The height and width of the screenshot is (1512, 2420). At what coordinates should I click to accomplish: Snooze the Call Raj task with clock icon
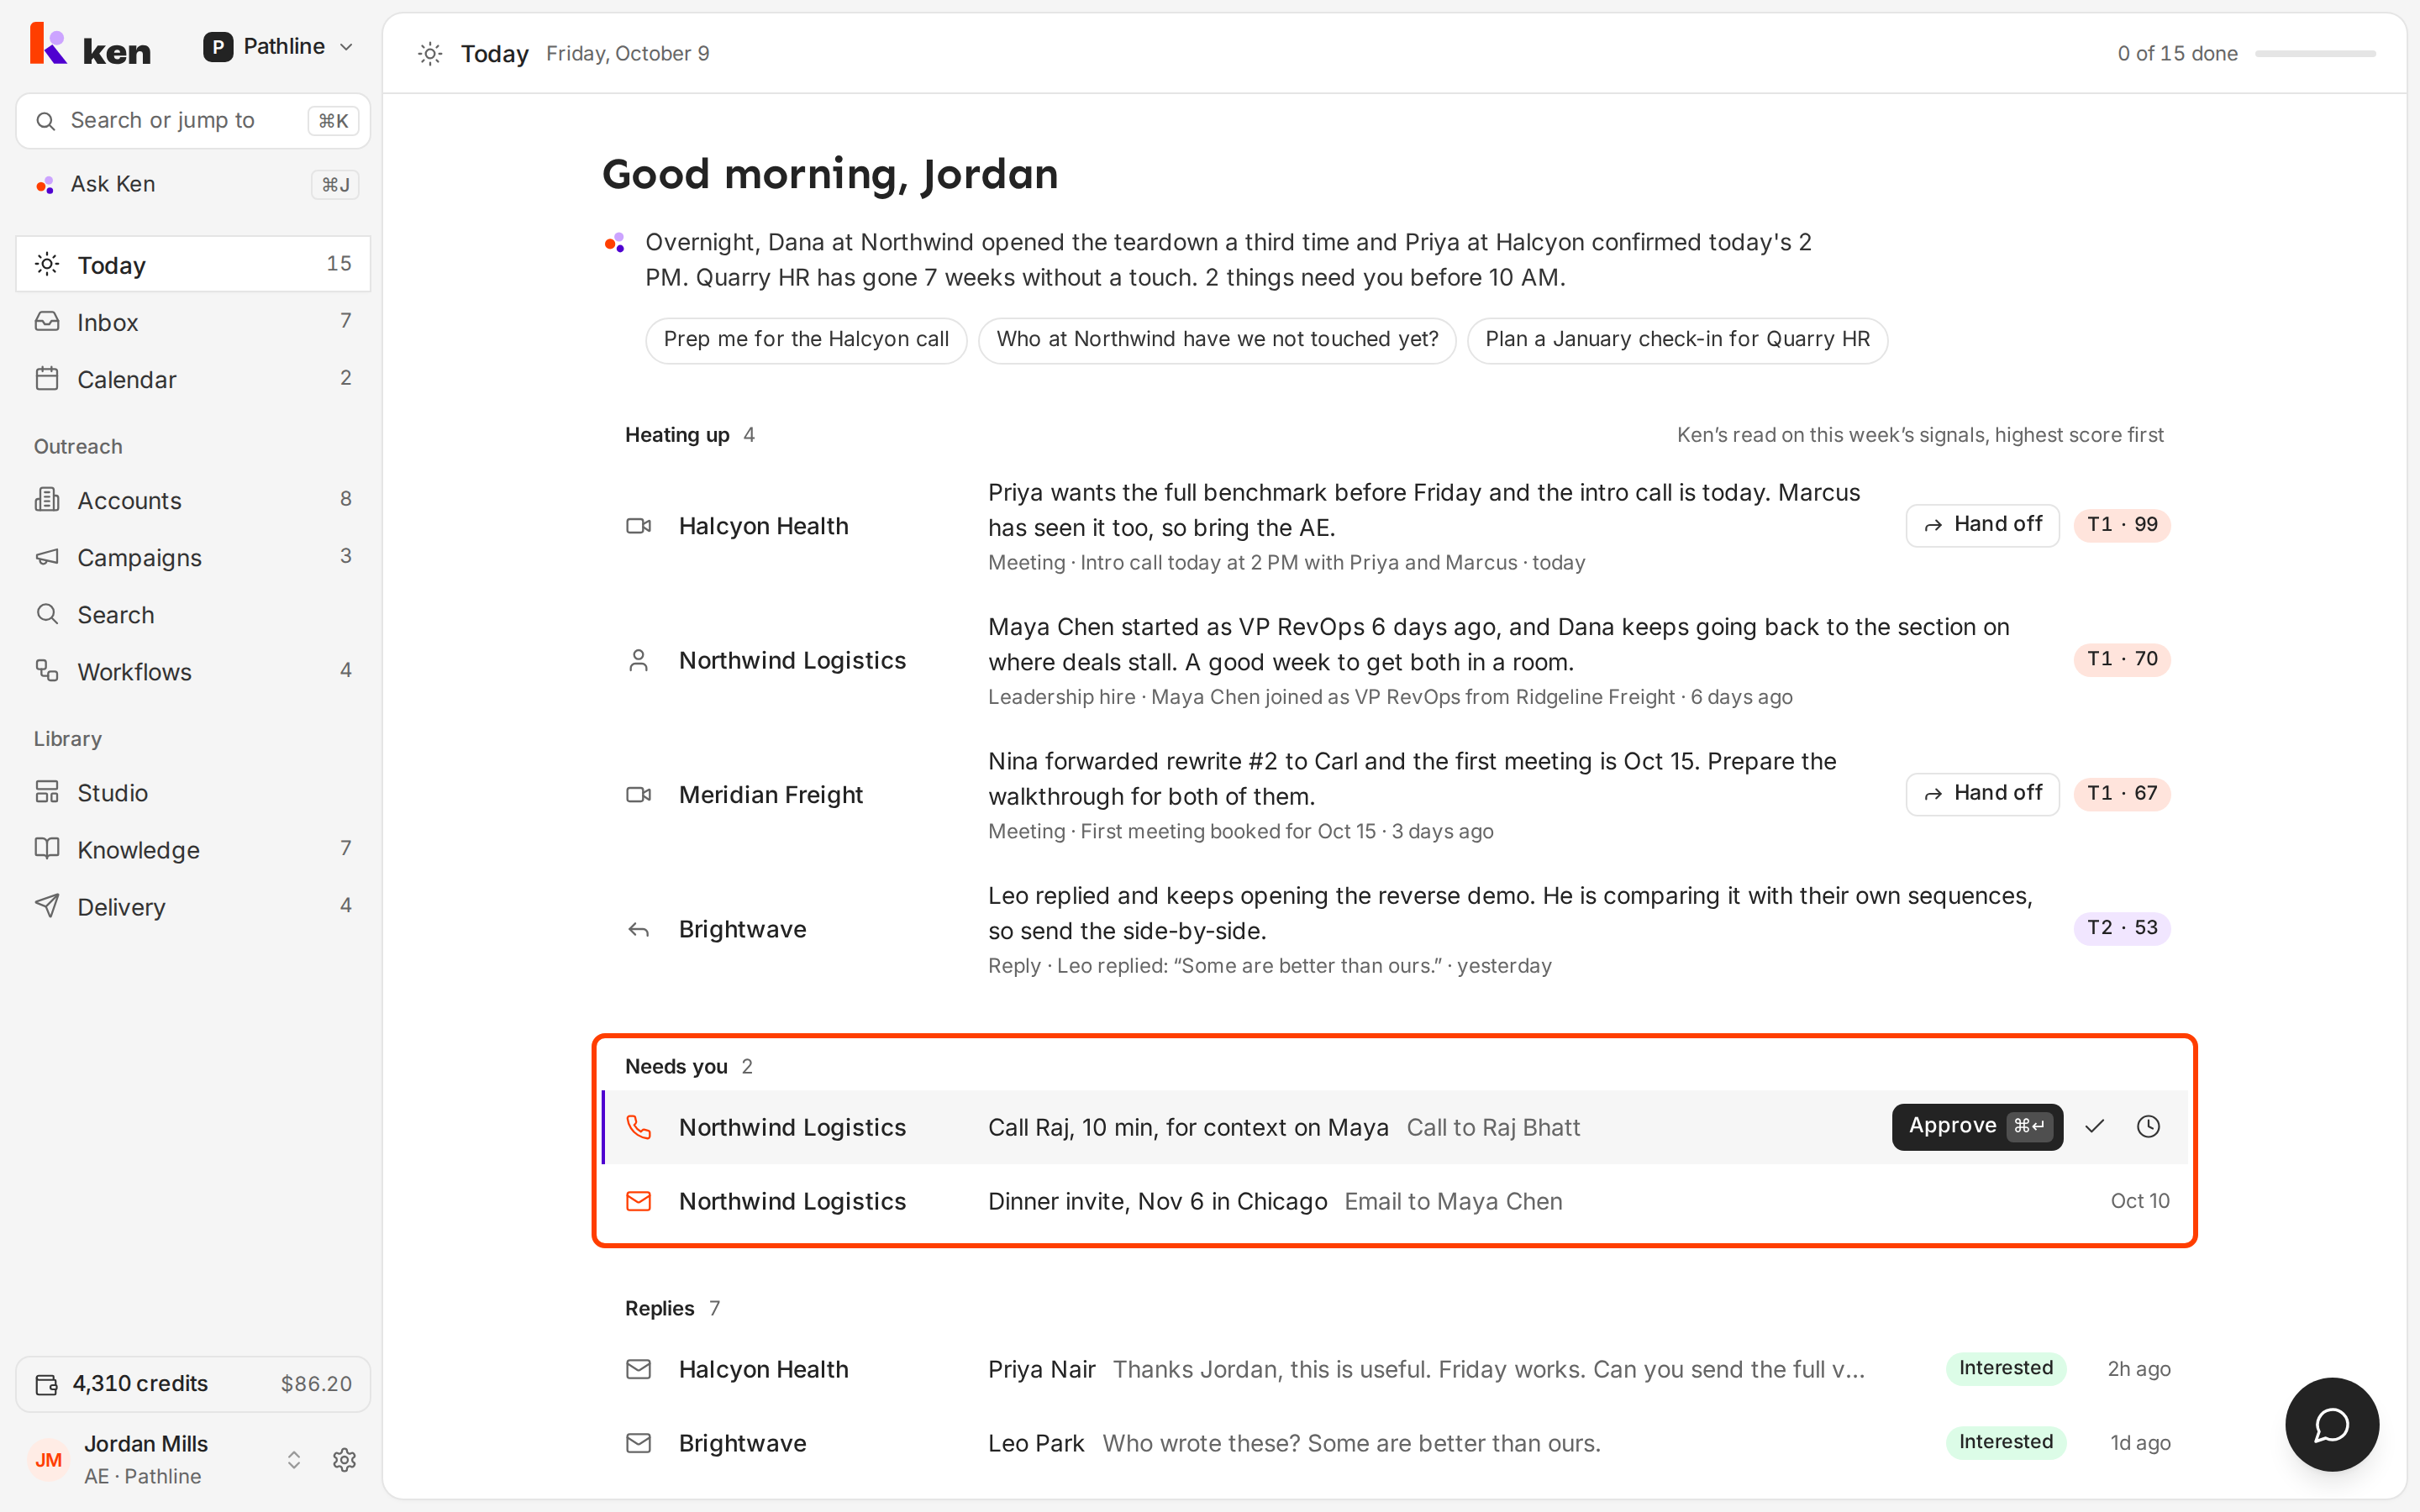2148,1127
